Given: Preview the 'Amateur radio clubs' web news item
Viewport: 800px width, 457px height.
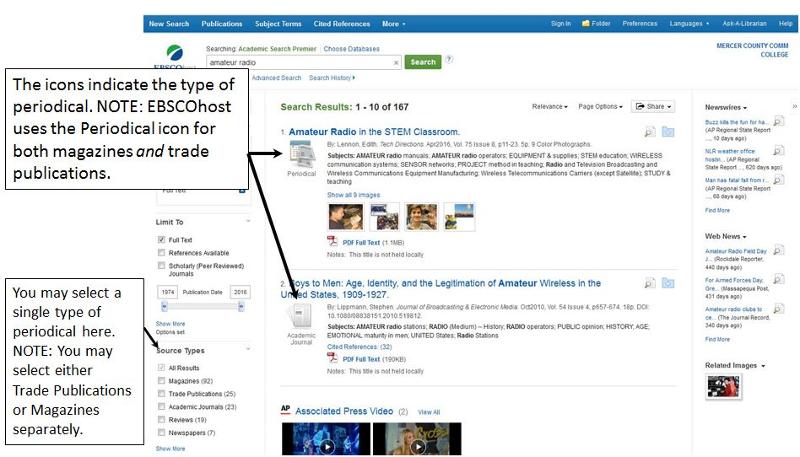Looking at the screenshot, I should pyautogui.click(x=779, y=309).
